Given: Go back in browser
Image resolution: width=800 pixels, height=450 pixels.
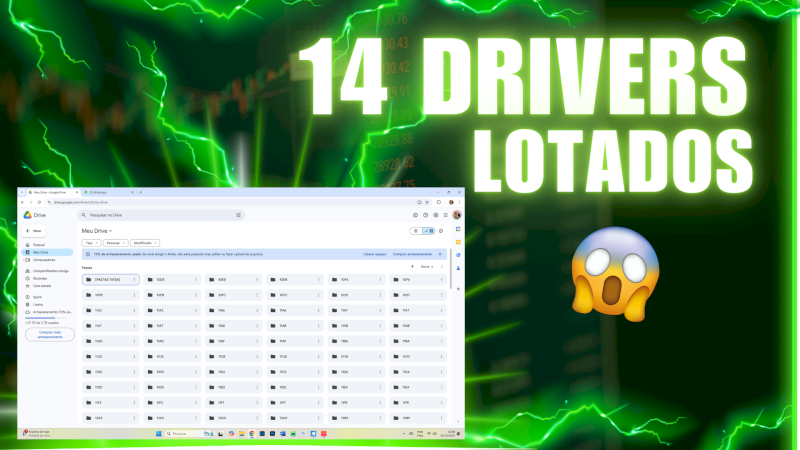Looking at the screenshot, I should coord(22,203).
